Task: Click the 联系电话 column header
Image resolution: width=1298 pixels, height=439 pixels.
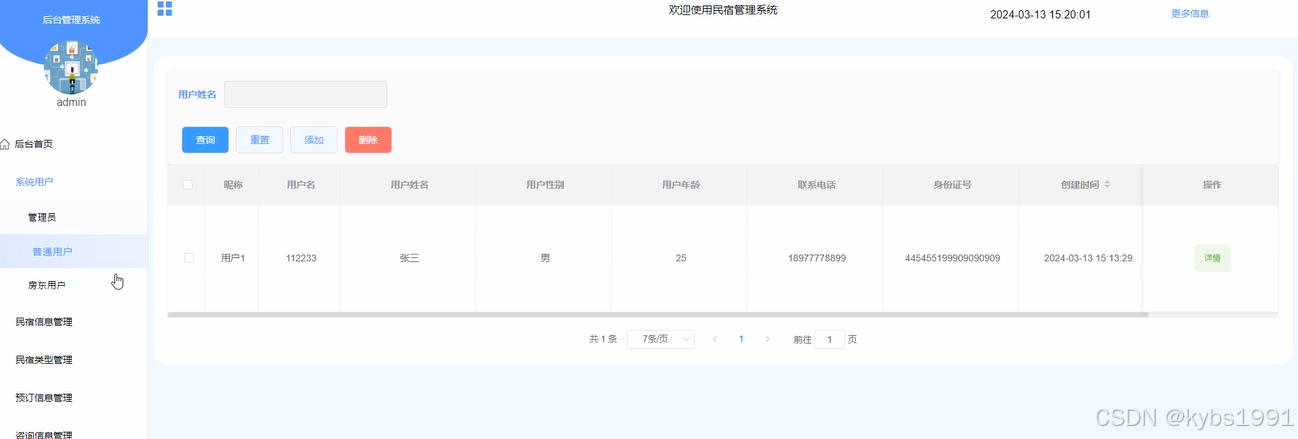Action: [816, 185]
